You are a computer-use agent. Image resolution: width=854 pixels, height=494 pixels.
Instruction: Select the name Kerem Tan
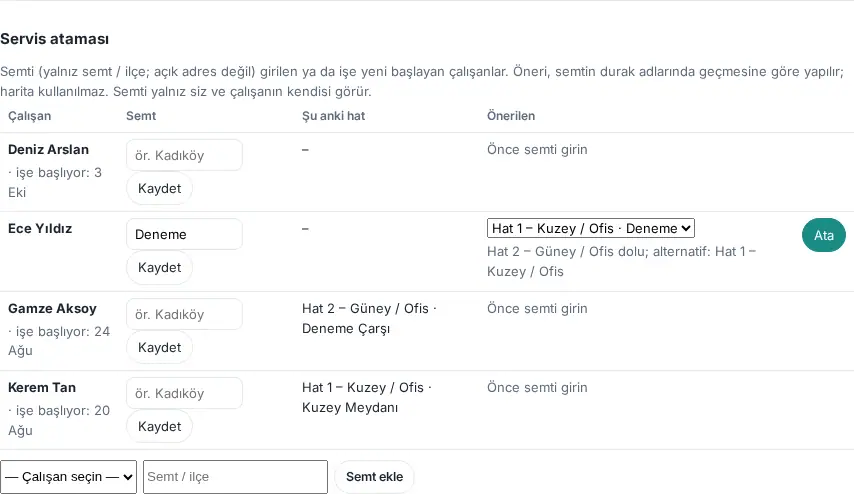[41, 388]
